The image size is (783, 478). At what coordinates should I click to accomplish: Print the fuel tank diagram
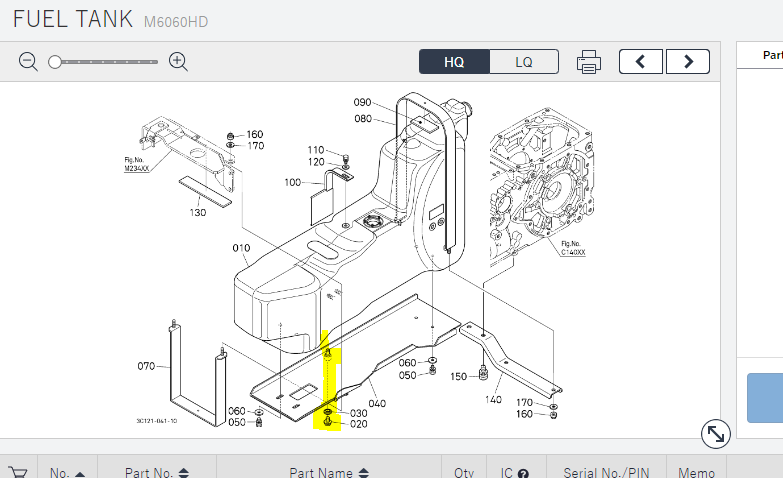[589, 62]
